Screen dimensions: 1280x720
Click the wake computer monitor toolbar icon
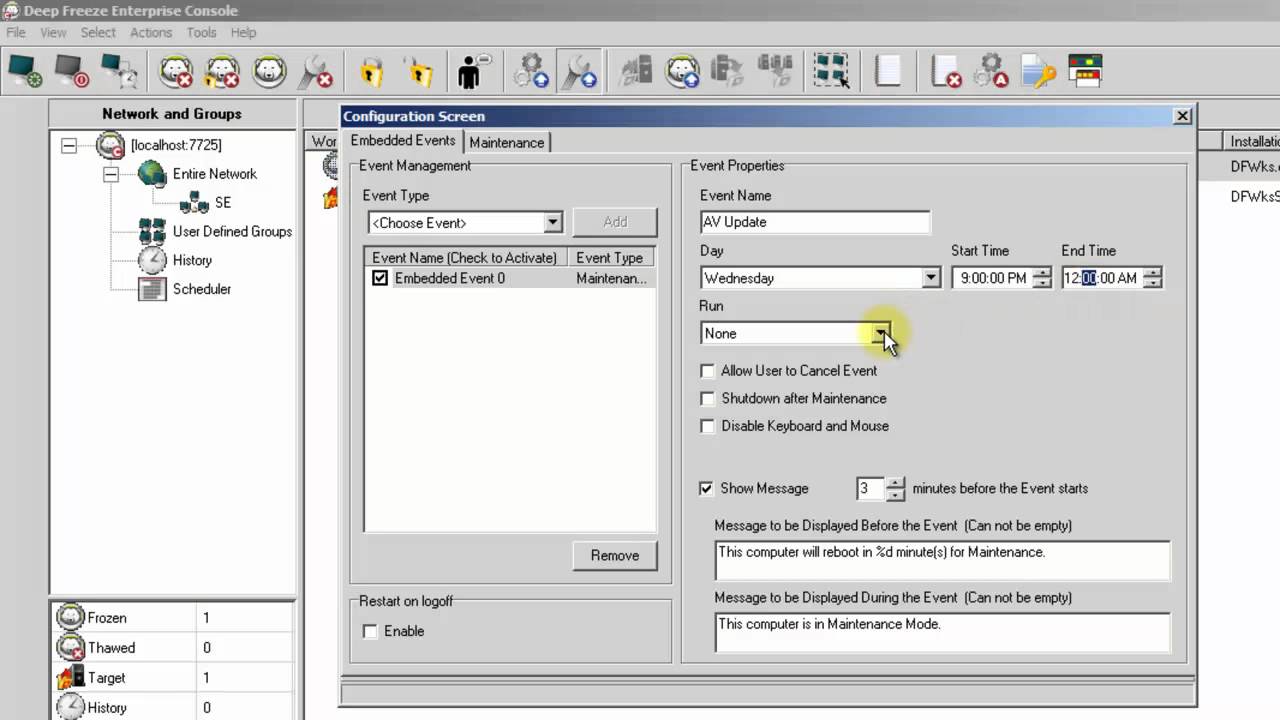(x=25, y=71)
